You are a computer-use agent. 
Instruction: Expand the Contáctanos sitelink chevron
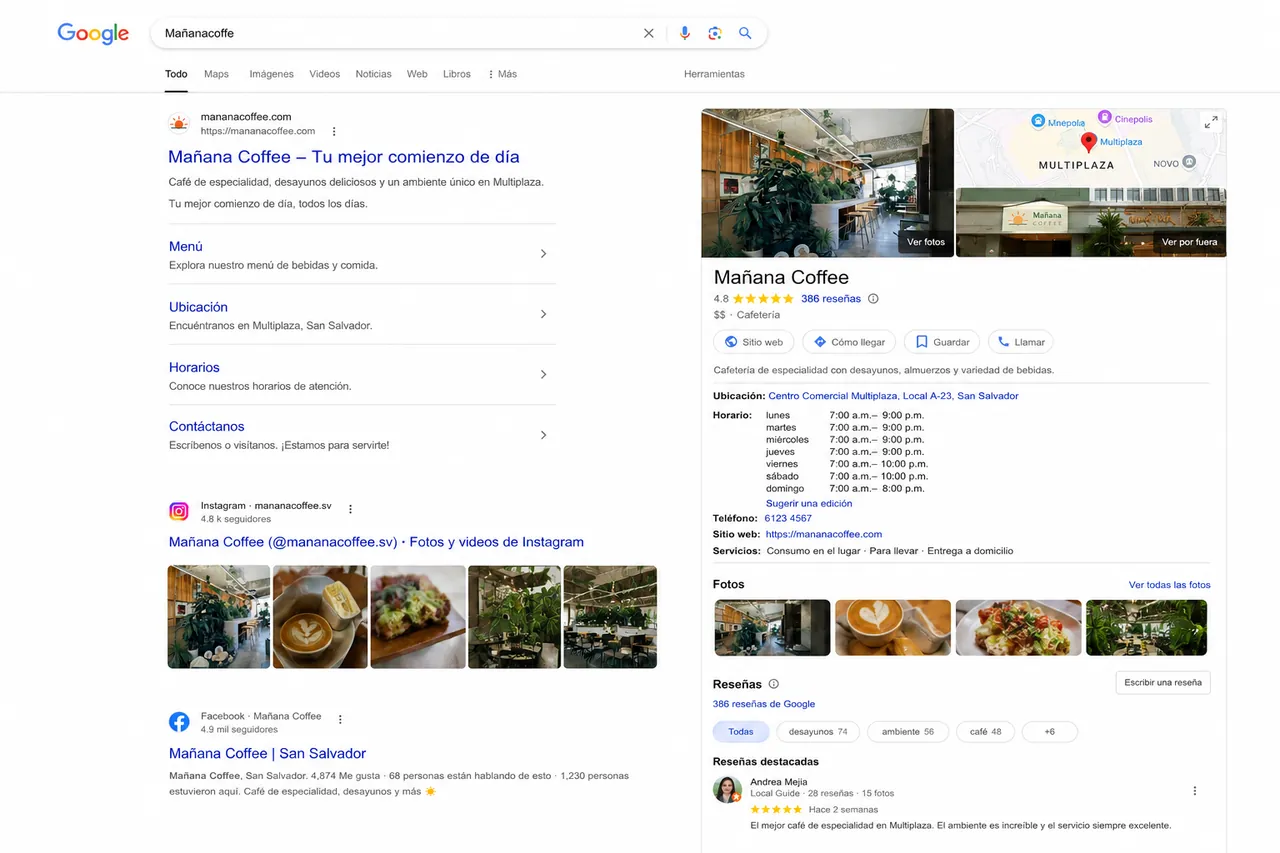point(544,435)
